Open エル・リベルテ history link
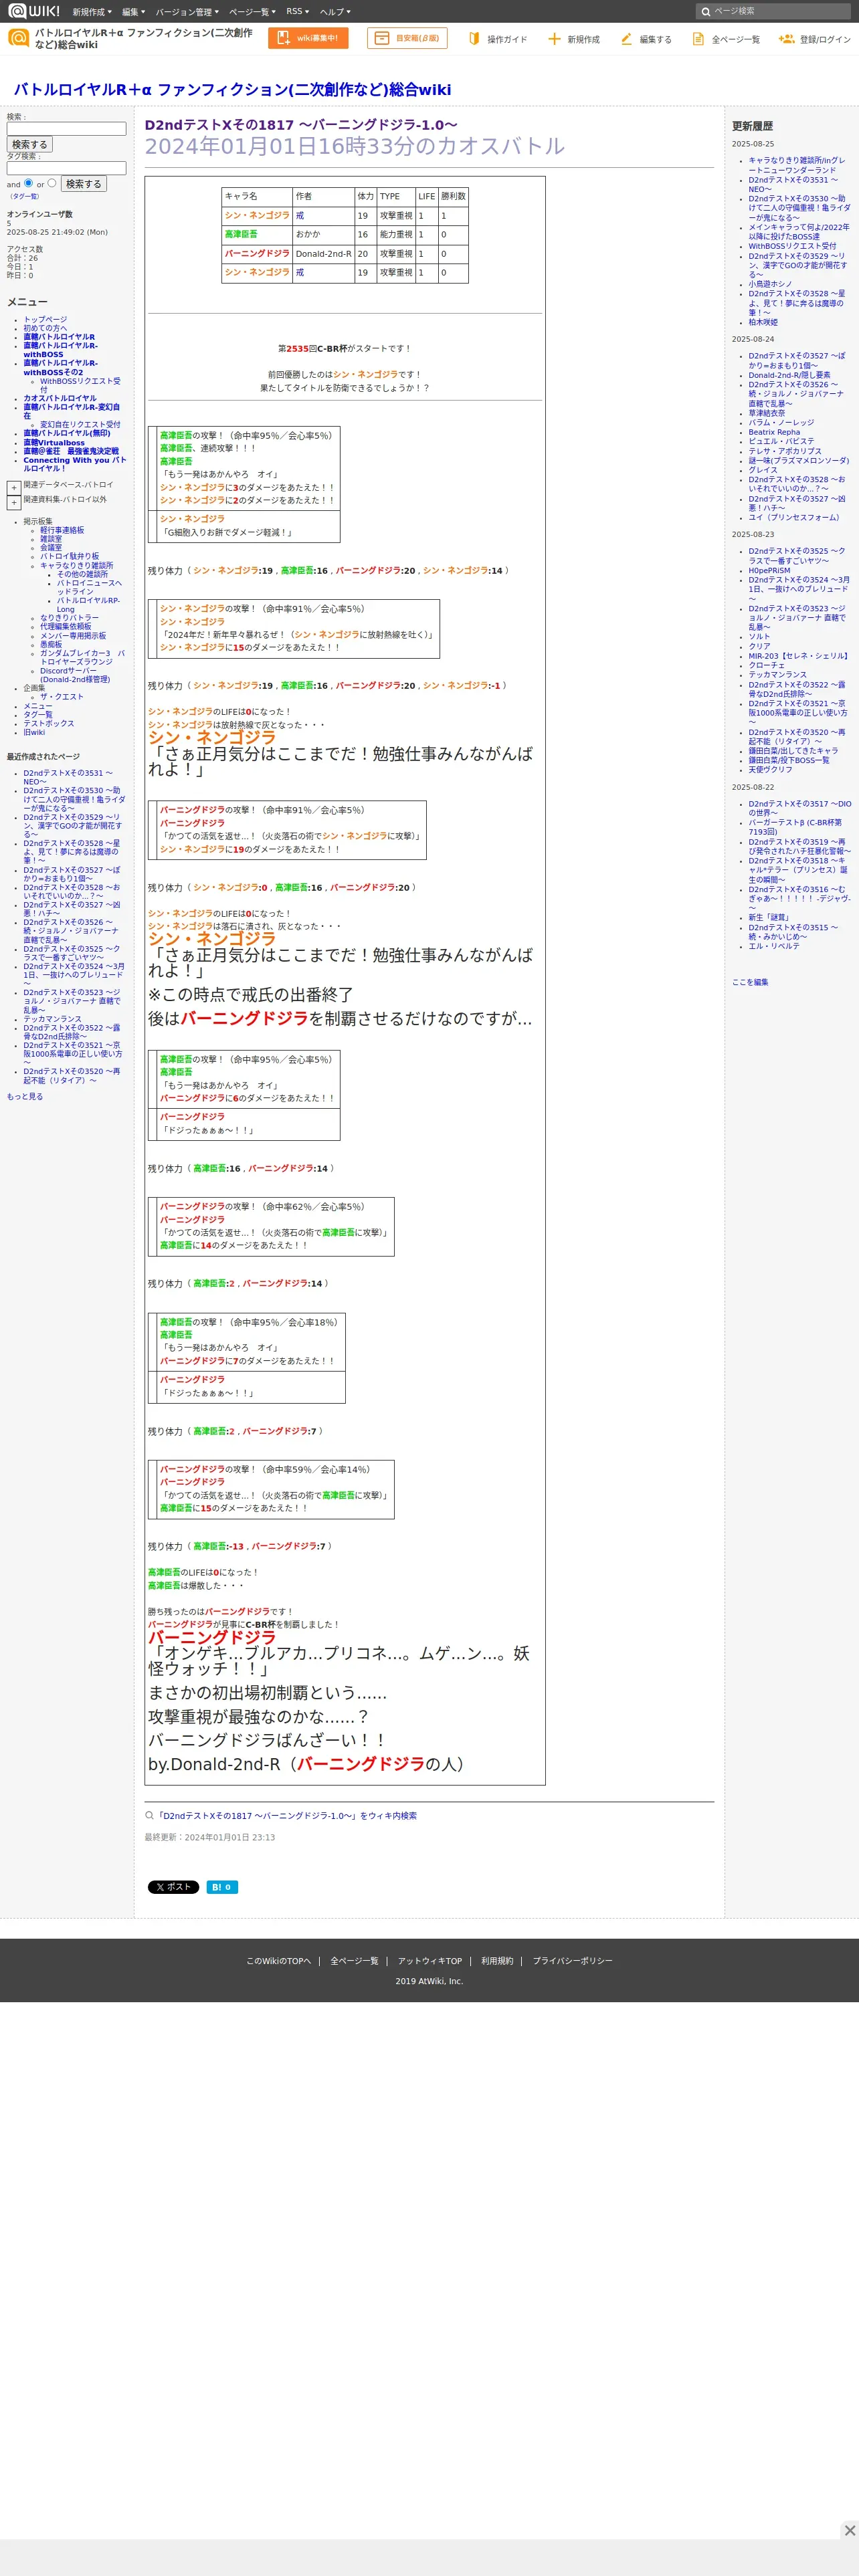 (774, 946)
